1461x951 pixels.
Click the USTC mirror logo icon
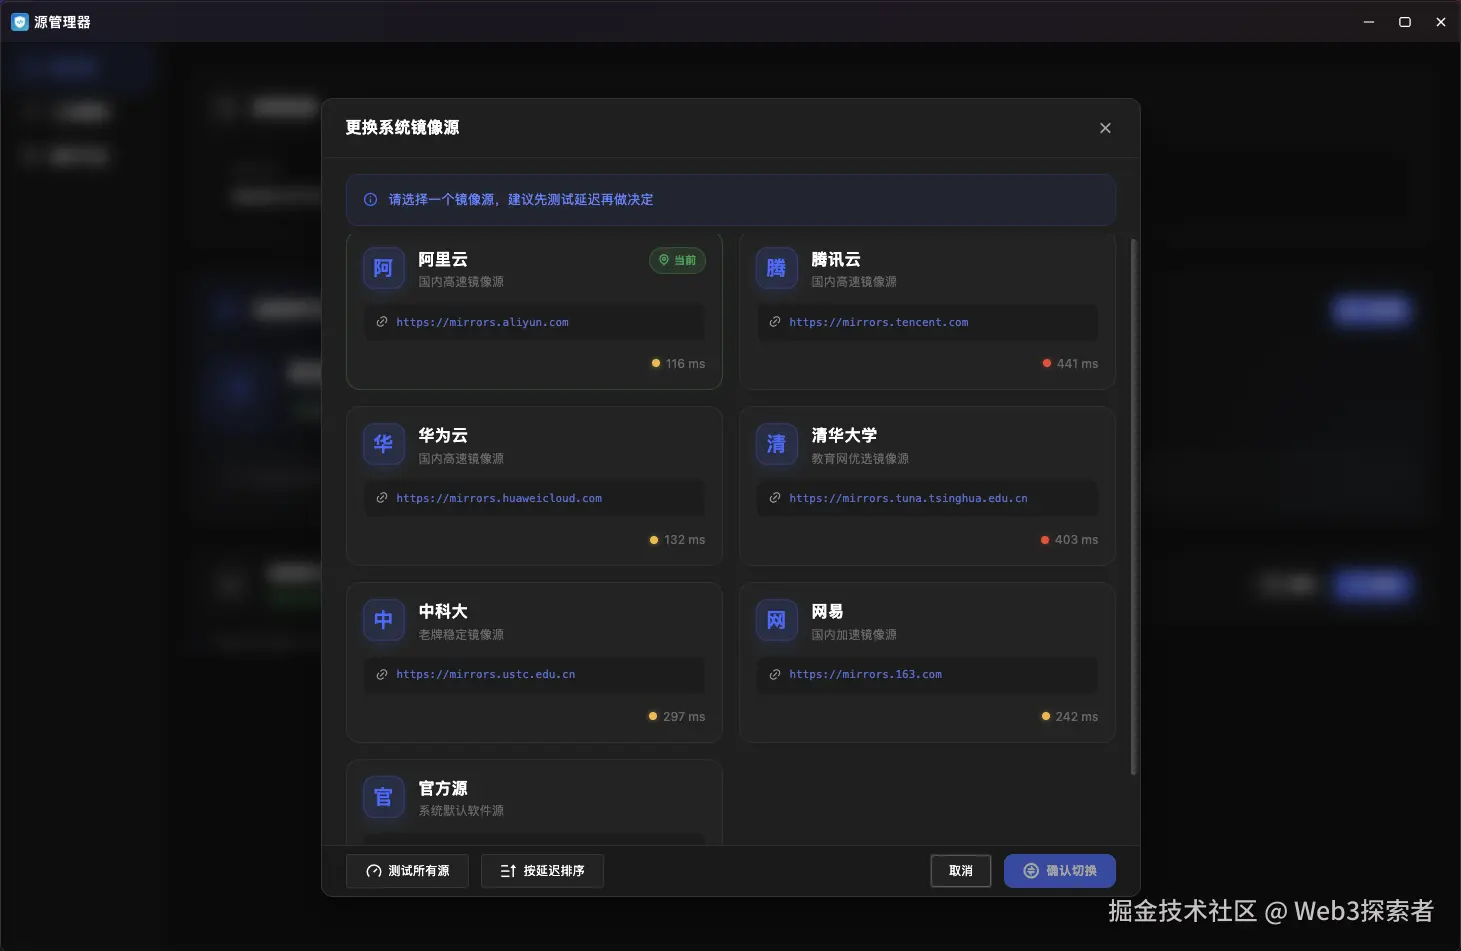[383, 620]
